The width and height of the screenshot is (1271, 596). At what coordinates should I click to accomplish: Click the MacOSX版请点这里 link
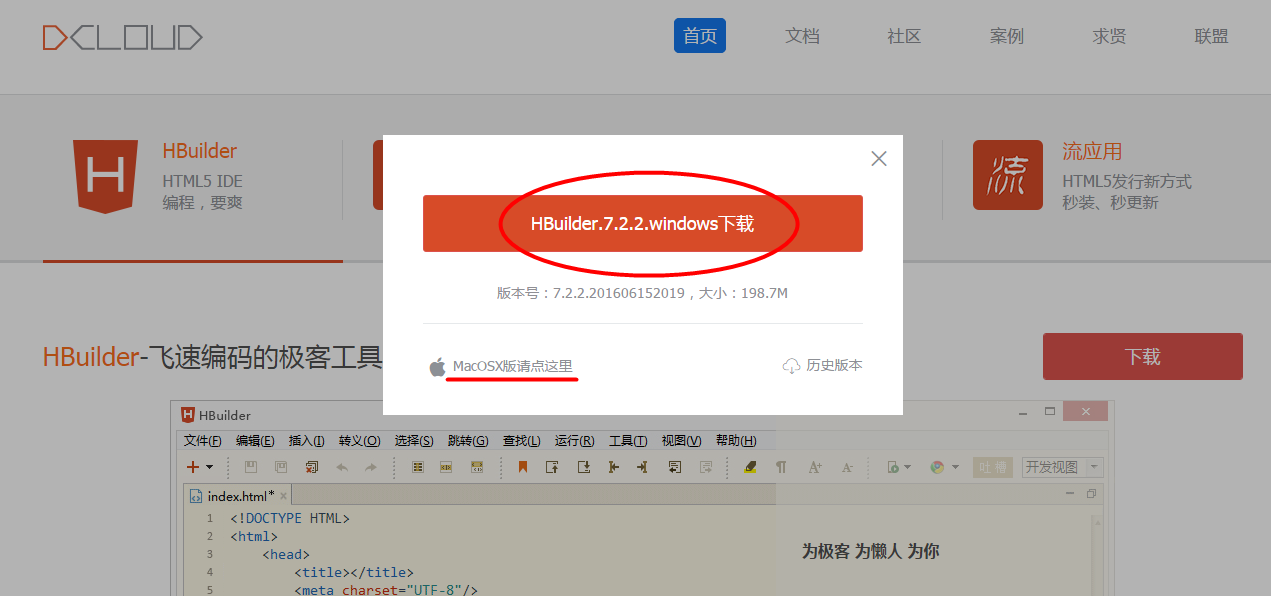[513, 366]
